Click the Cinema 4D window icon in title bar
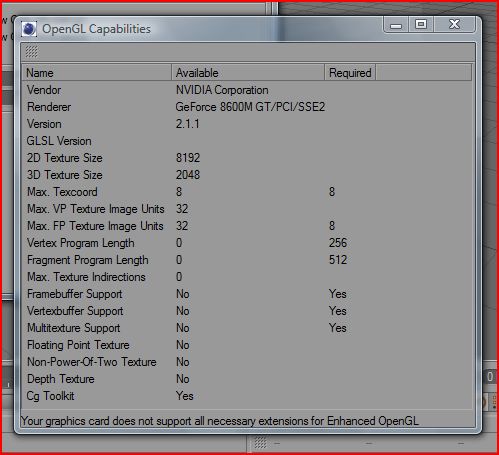The width and height of the screenshot is (499, 455). click(x=29, y=29)
